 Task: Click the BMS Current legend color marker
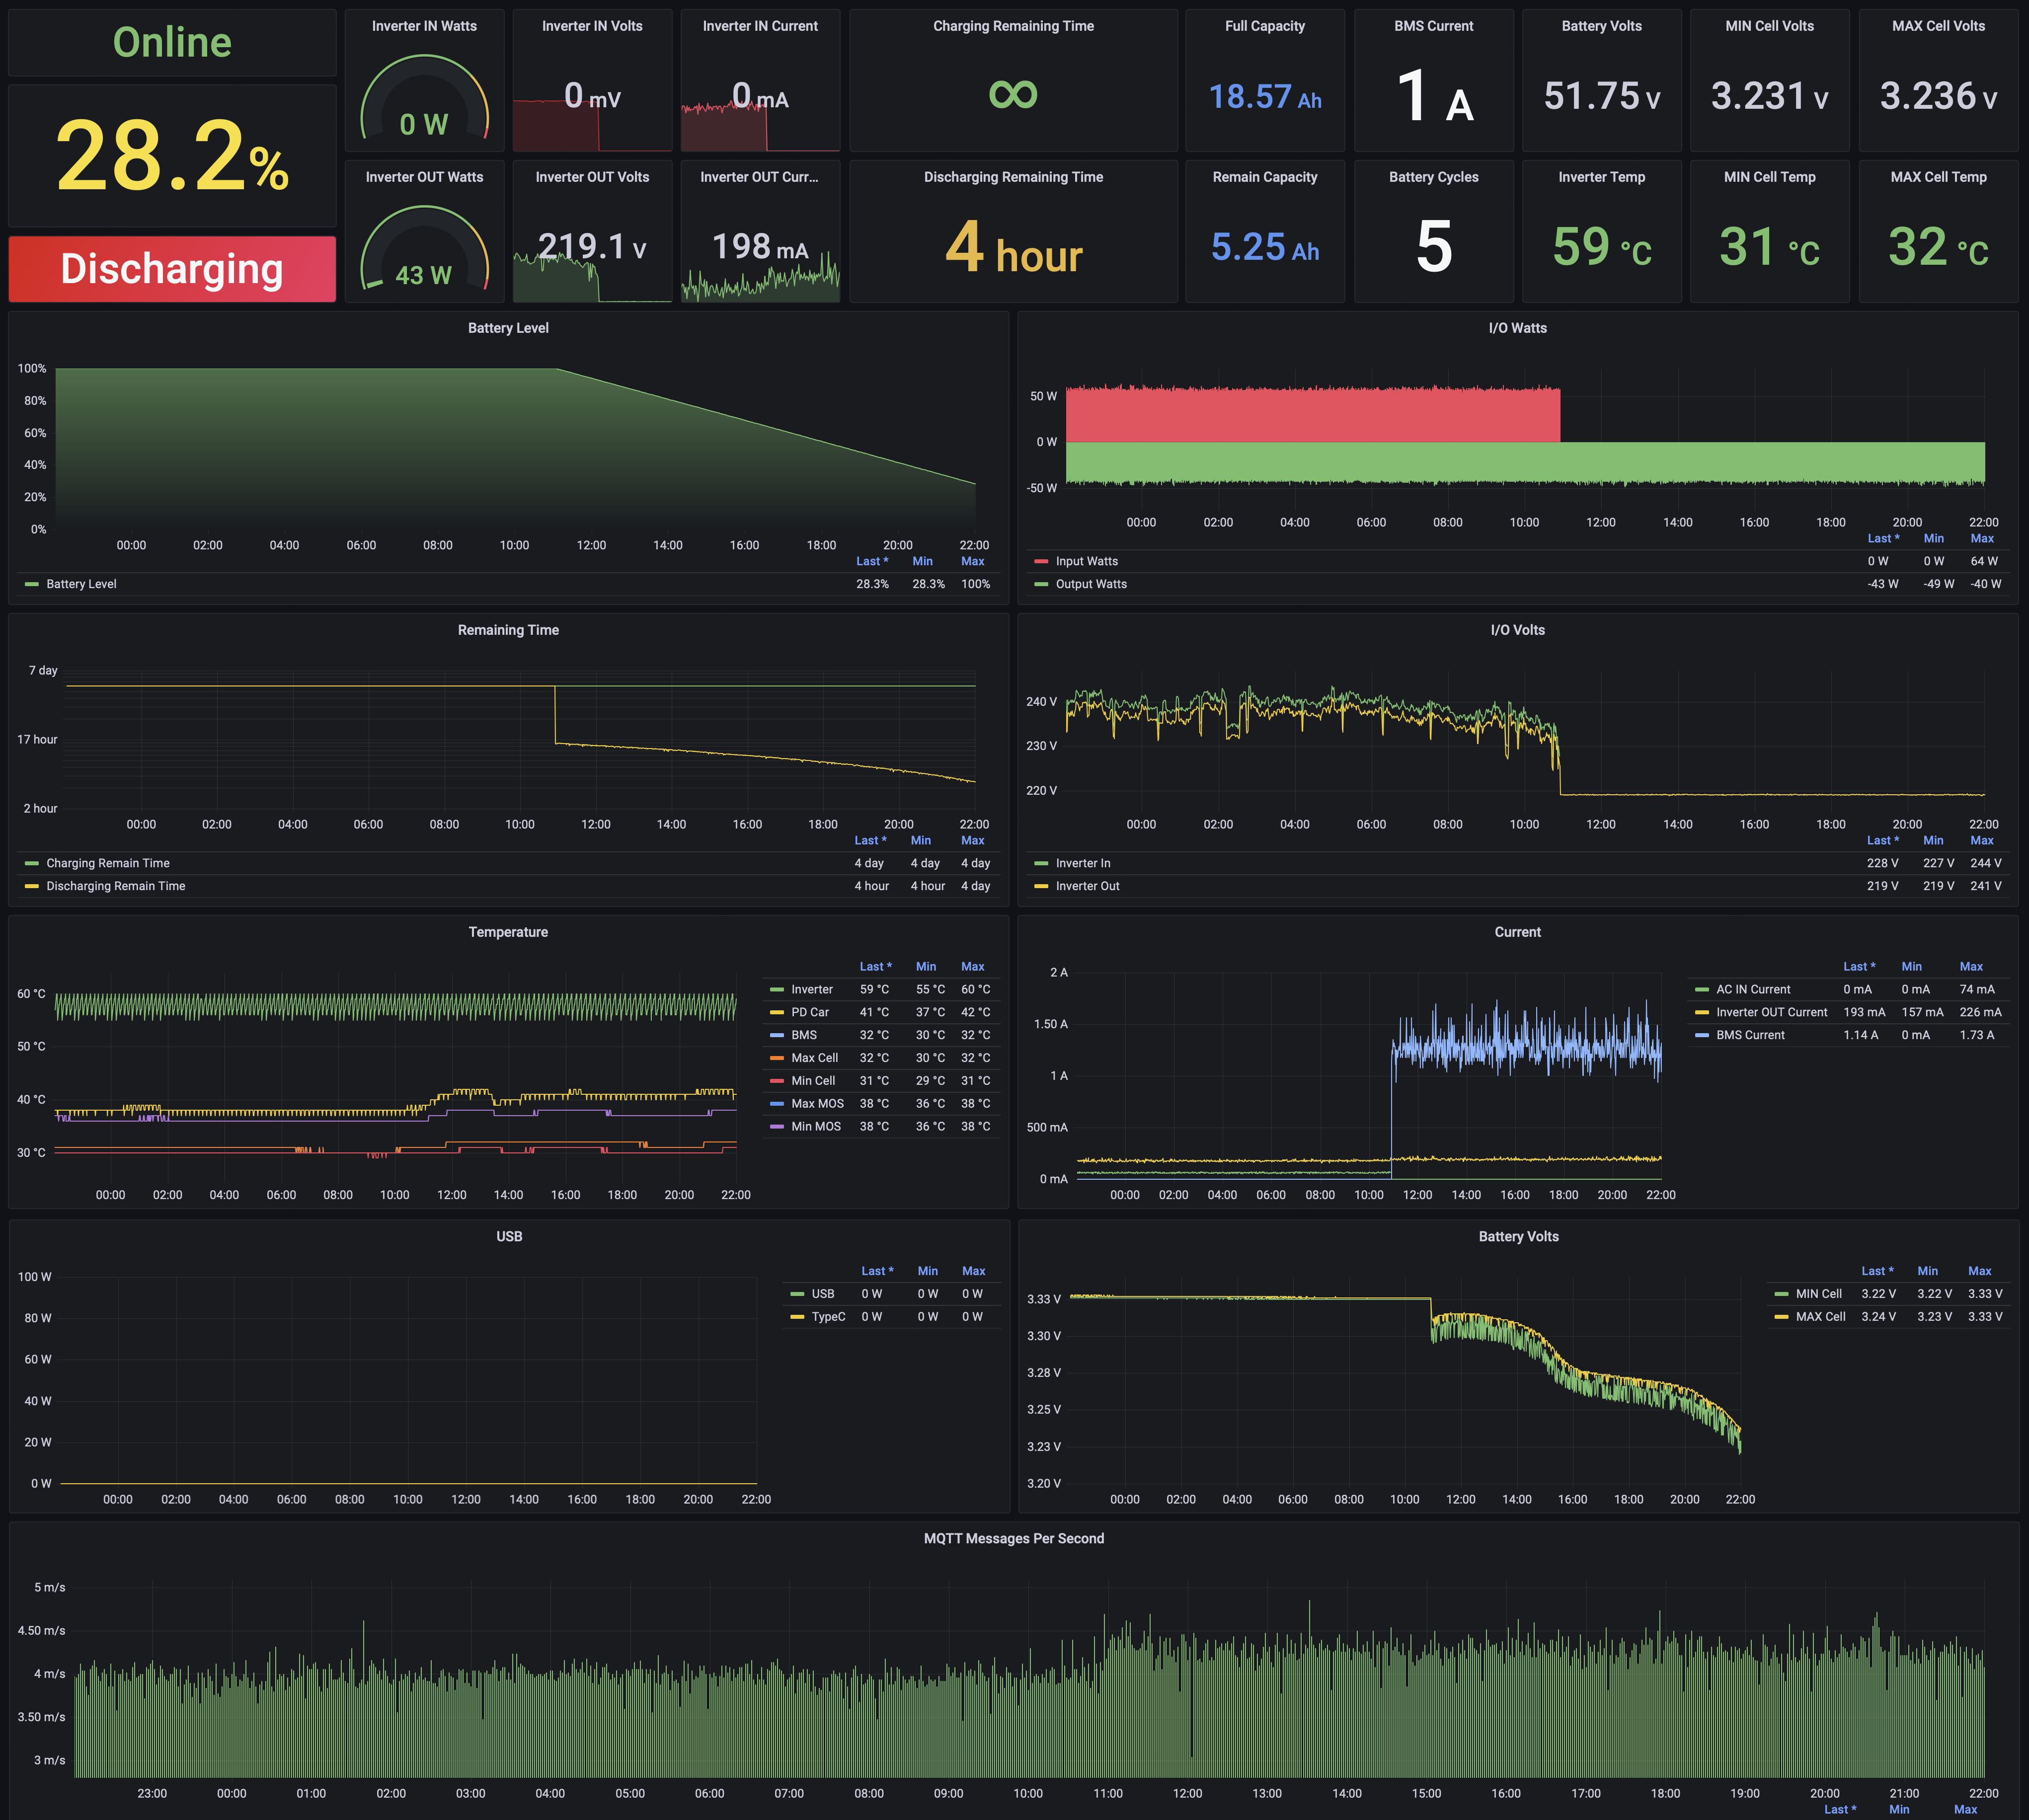[x=1702, y=1035]
